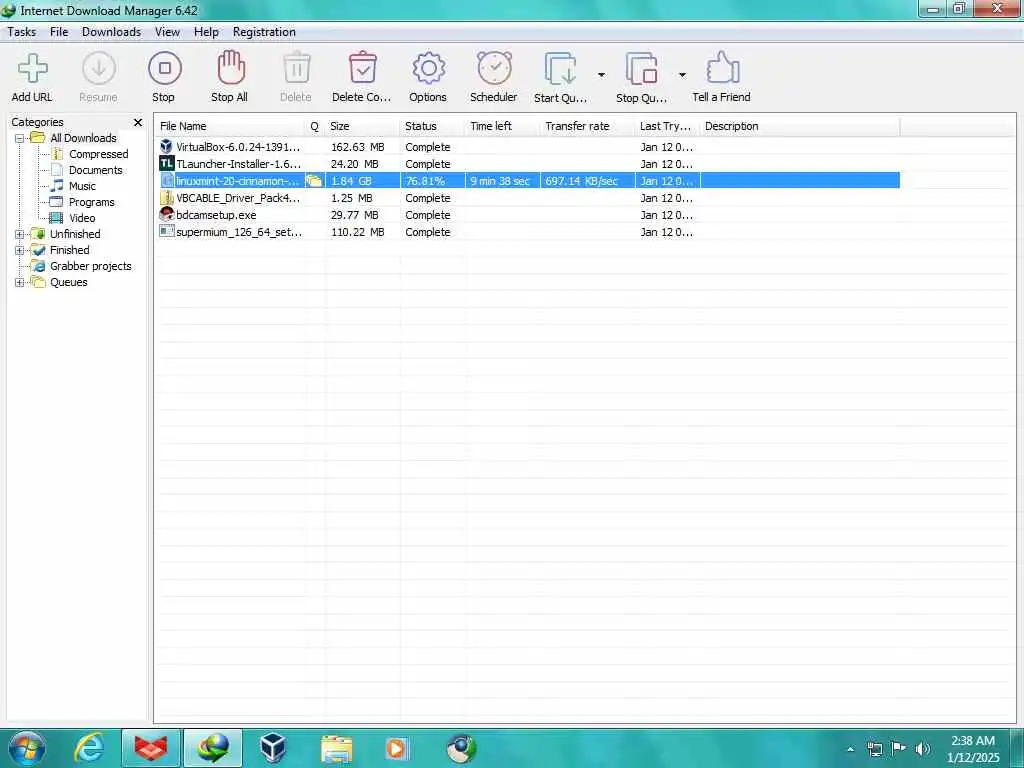Click the Delete Completed icon
The height and width of the screenshot is (768, 1024).
[362, 68]
